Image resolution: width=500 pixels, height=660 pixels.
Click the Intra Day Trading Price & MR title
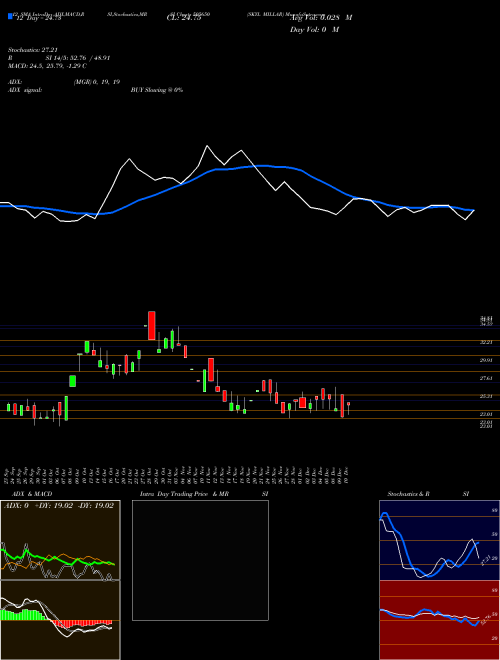click(x=184, y=494)
